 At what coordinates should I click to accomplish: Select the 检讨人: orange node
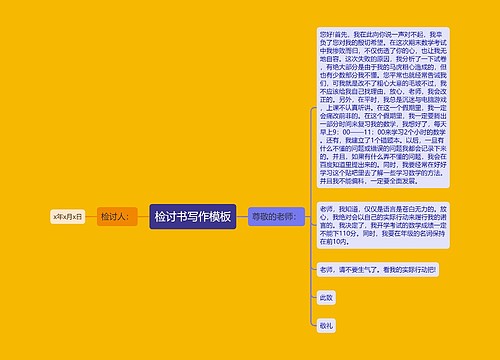click(117, 217)
